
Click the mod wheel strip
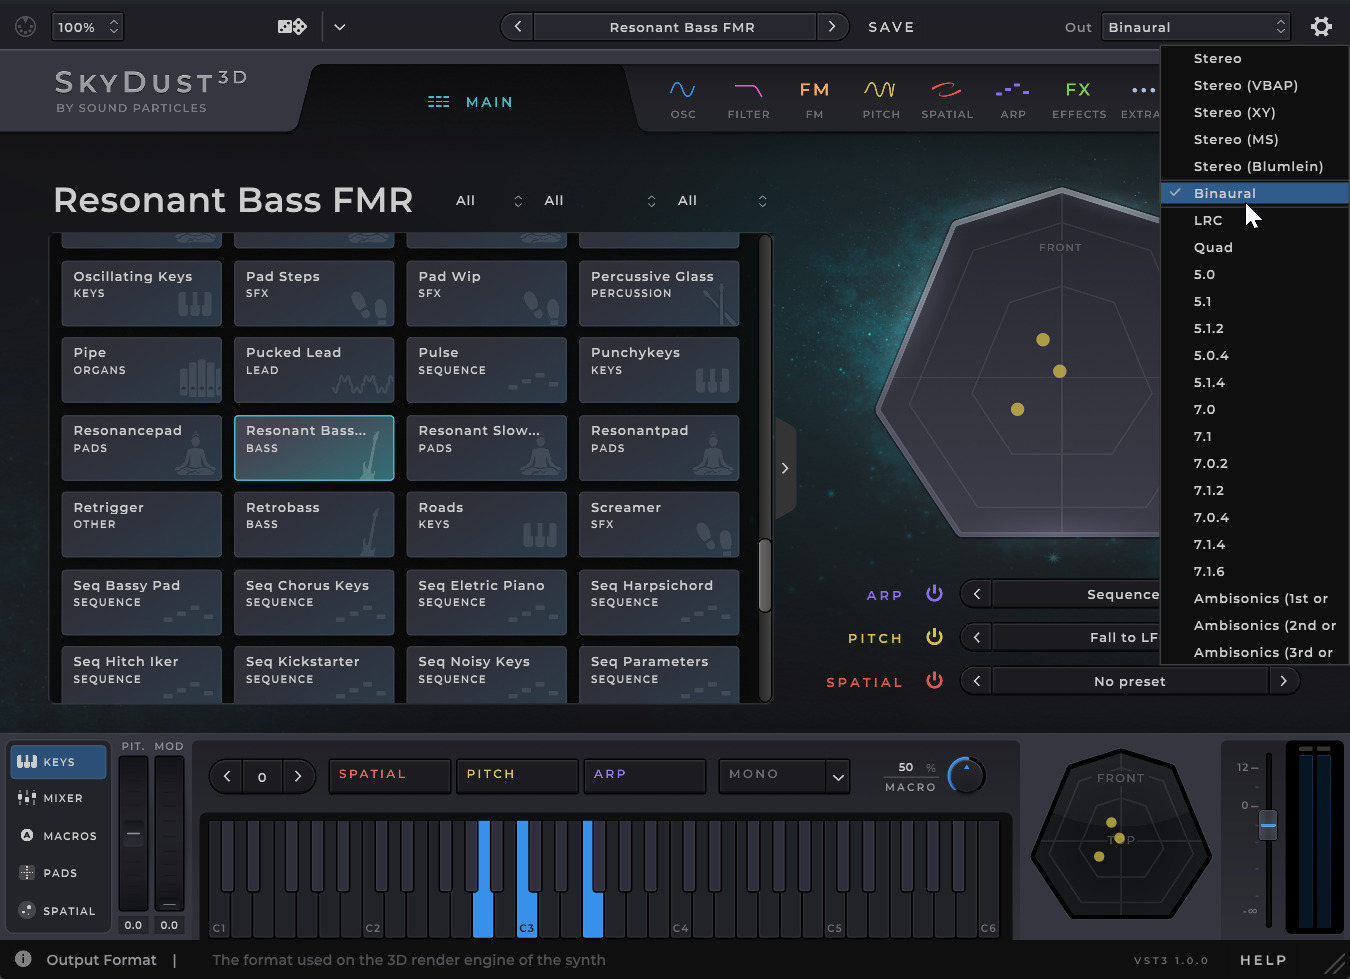169,833
